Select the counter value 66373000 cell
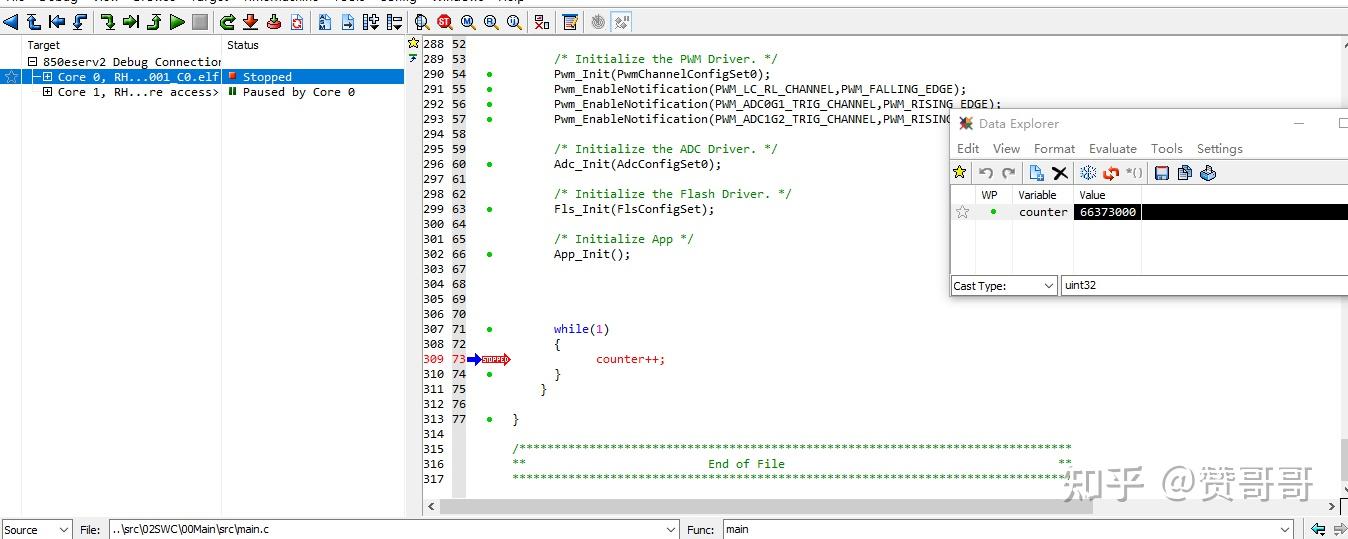Image resolution: width=1348 pixels, height=539 pixels. point(1108,212)
